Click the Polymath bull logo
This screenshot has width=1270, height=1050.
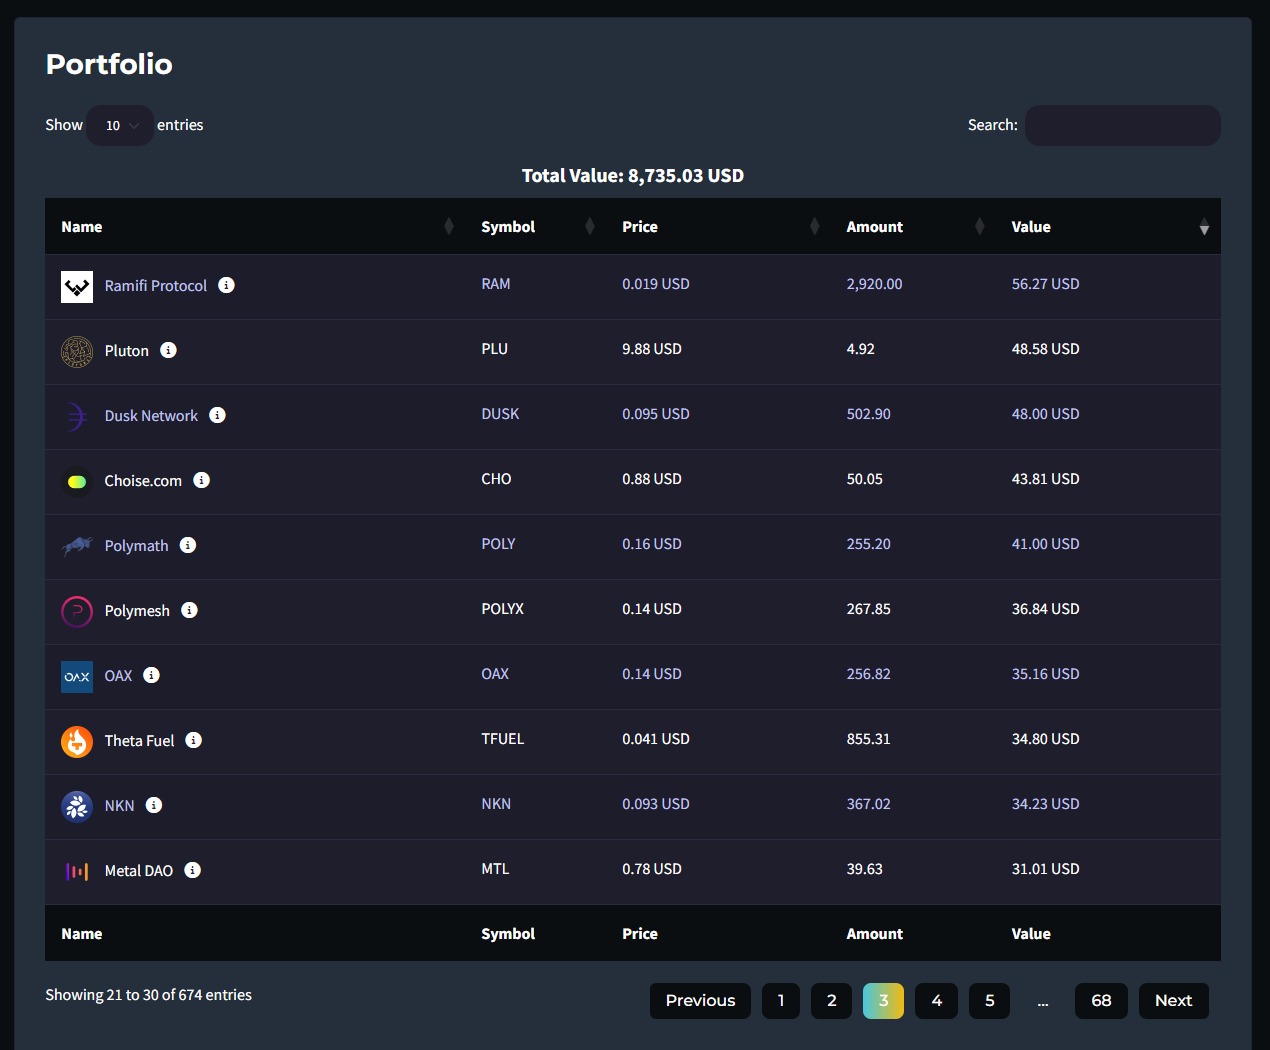point(77,547)
